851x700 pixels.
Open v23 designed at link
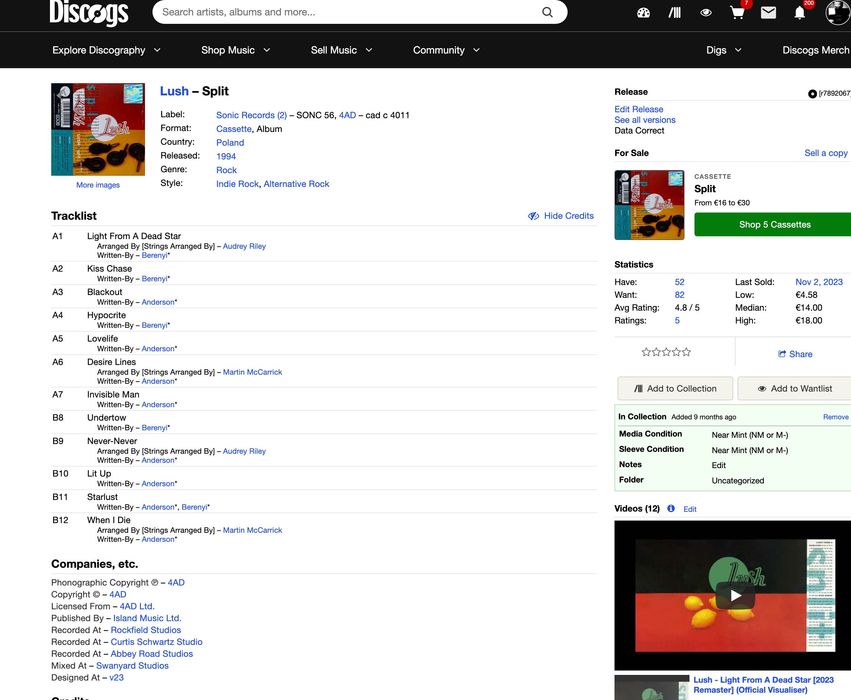(x=116, y=678)
